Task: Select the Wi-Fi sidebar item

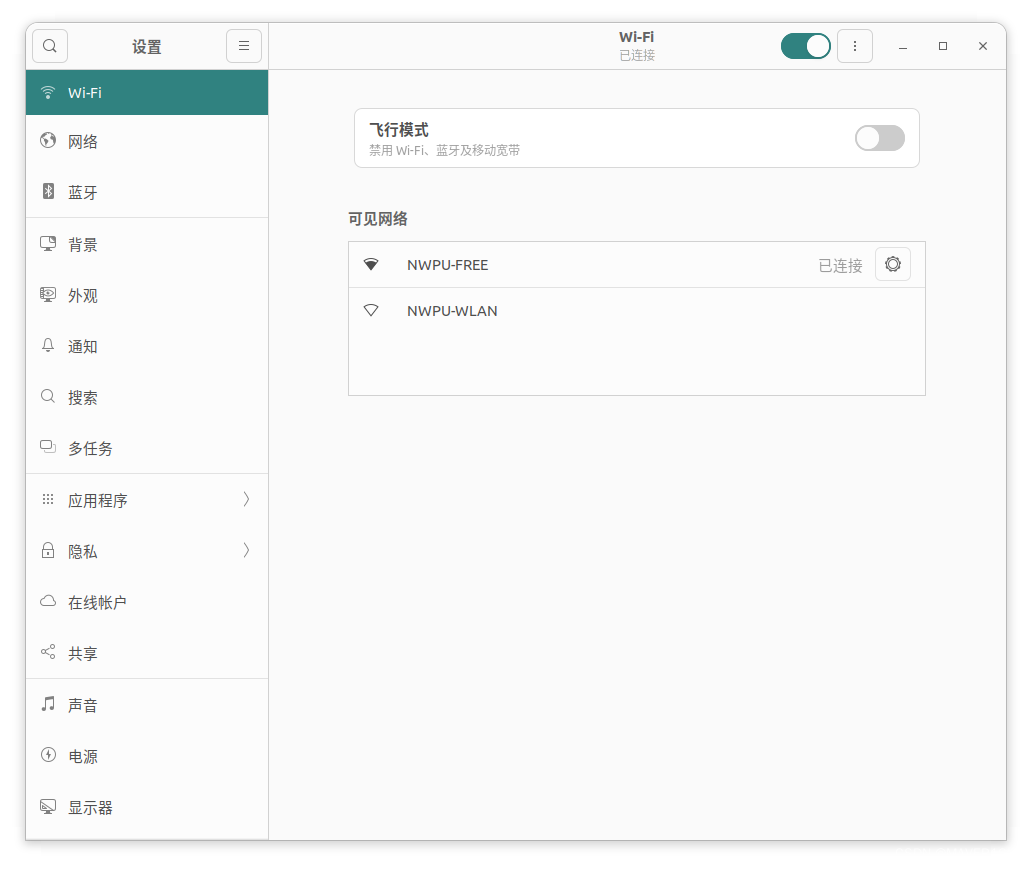Action: (147, 93)
